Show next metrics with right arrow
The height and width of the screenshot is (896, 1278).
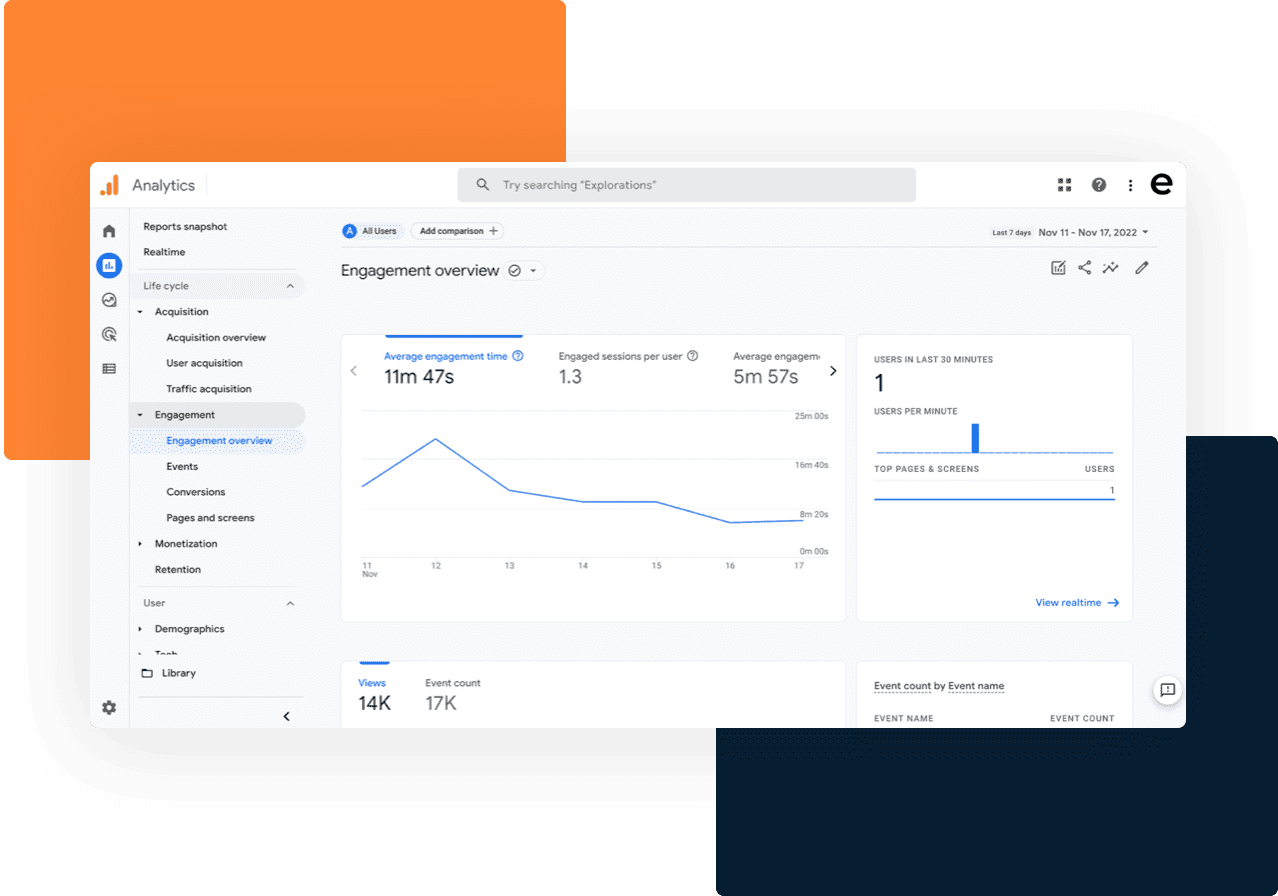coord(833,371)
